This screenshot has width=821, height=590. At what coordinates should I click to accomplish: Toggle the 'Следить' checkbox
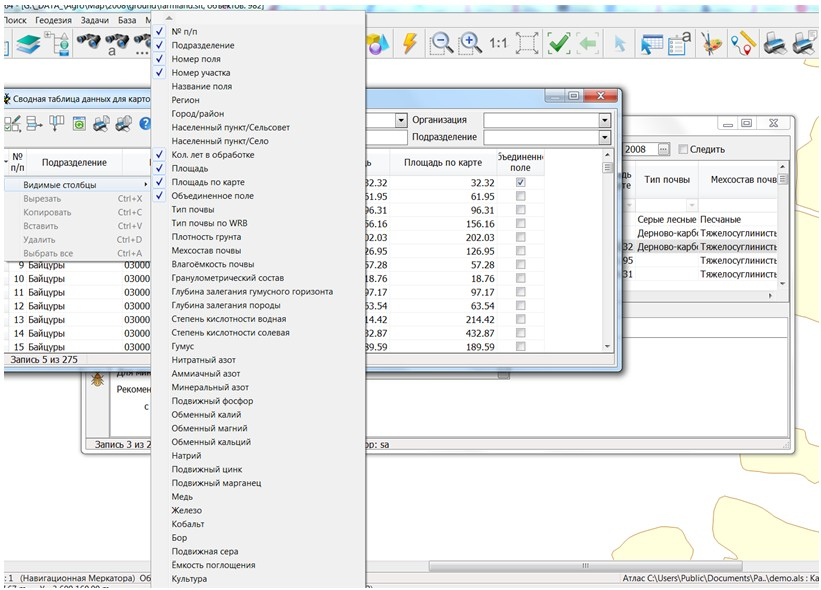pos(684,150)
